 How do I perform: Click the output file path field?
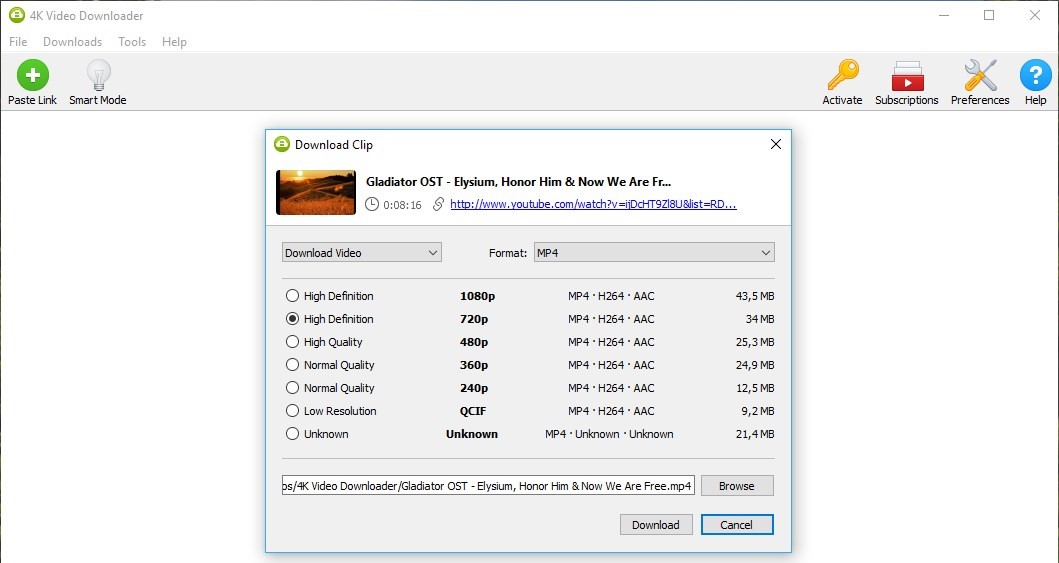coord(488,485)
